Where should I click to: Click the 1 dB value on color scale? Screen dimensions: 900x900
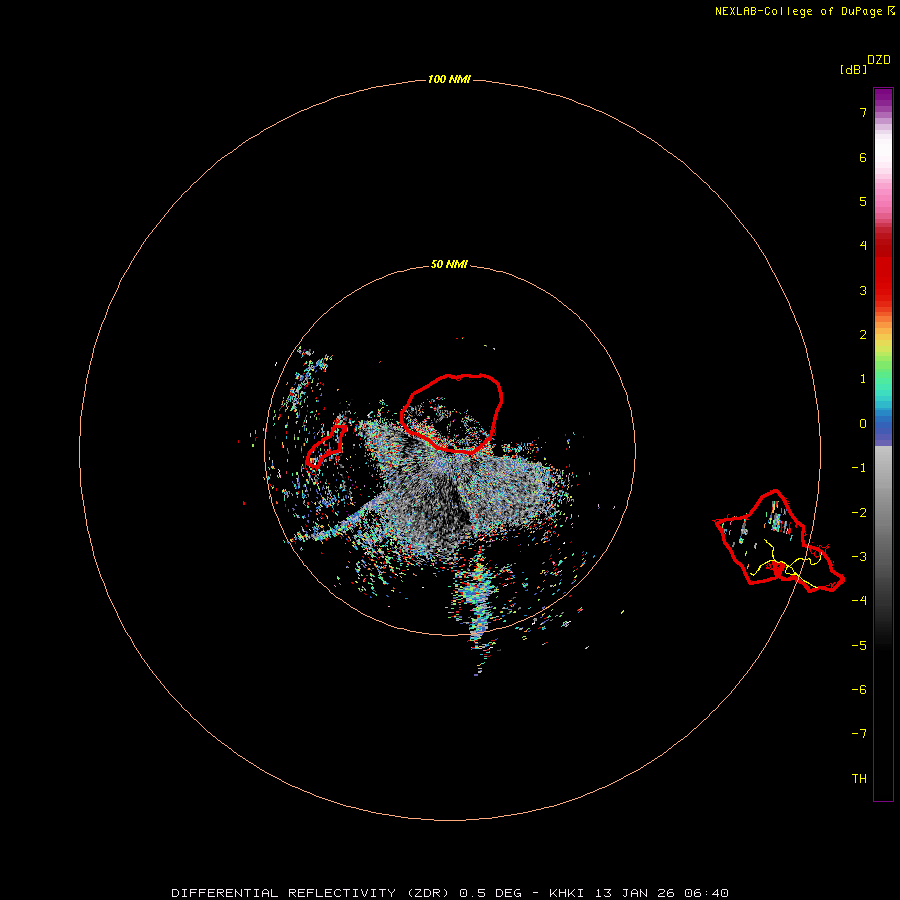click(863, 379)
